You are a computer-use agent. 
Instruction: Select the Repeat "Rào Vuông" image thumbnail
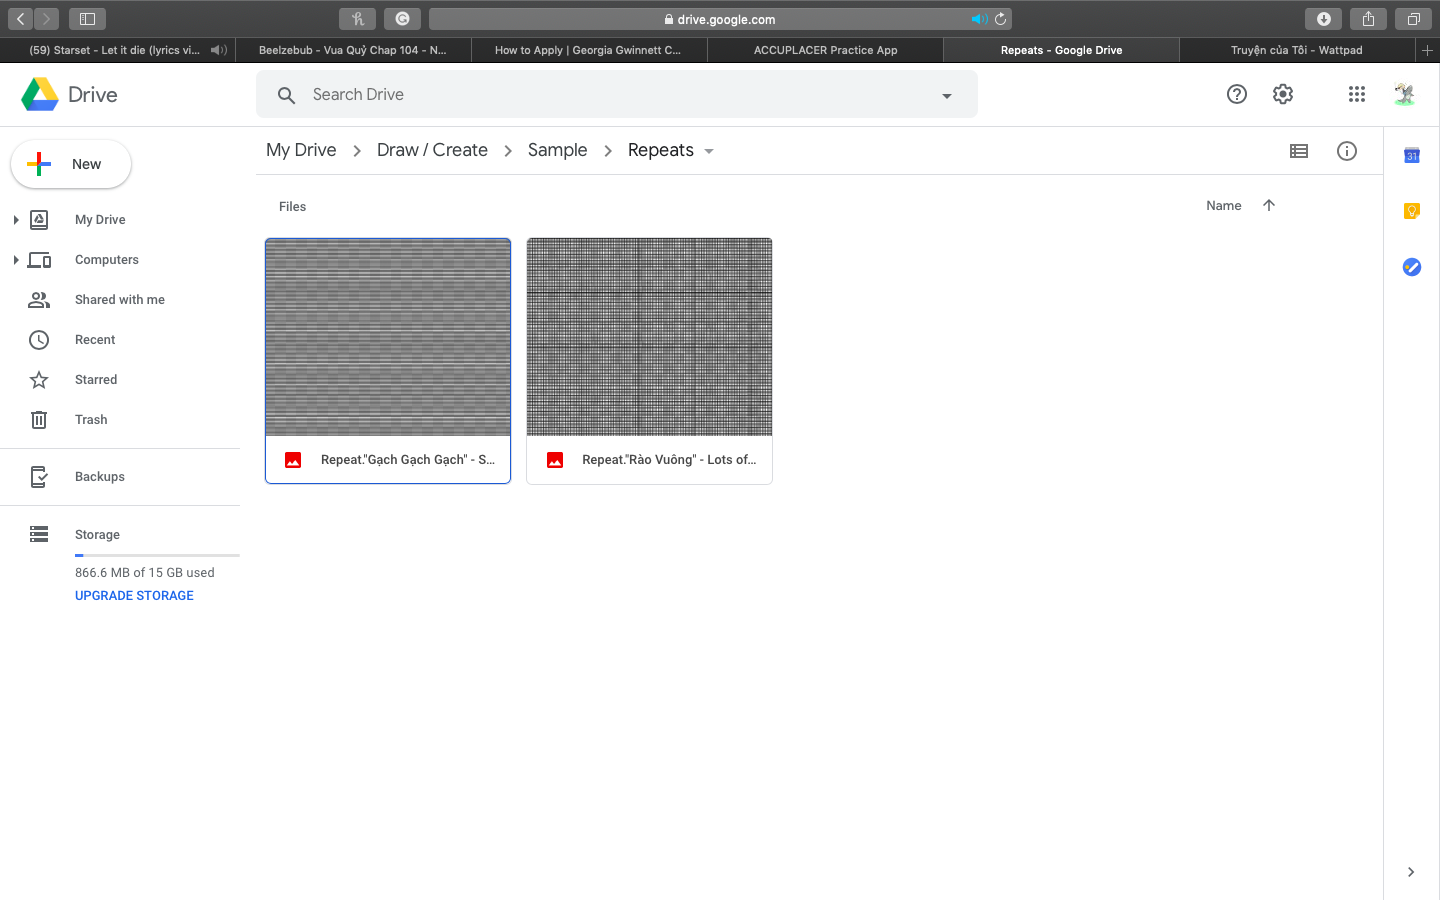tap(649, 337)
